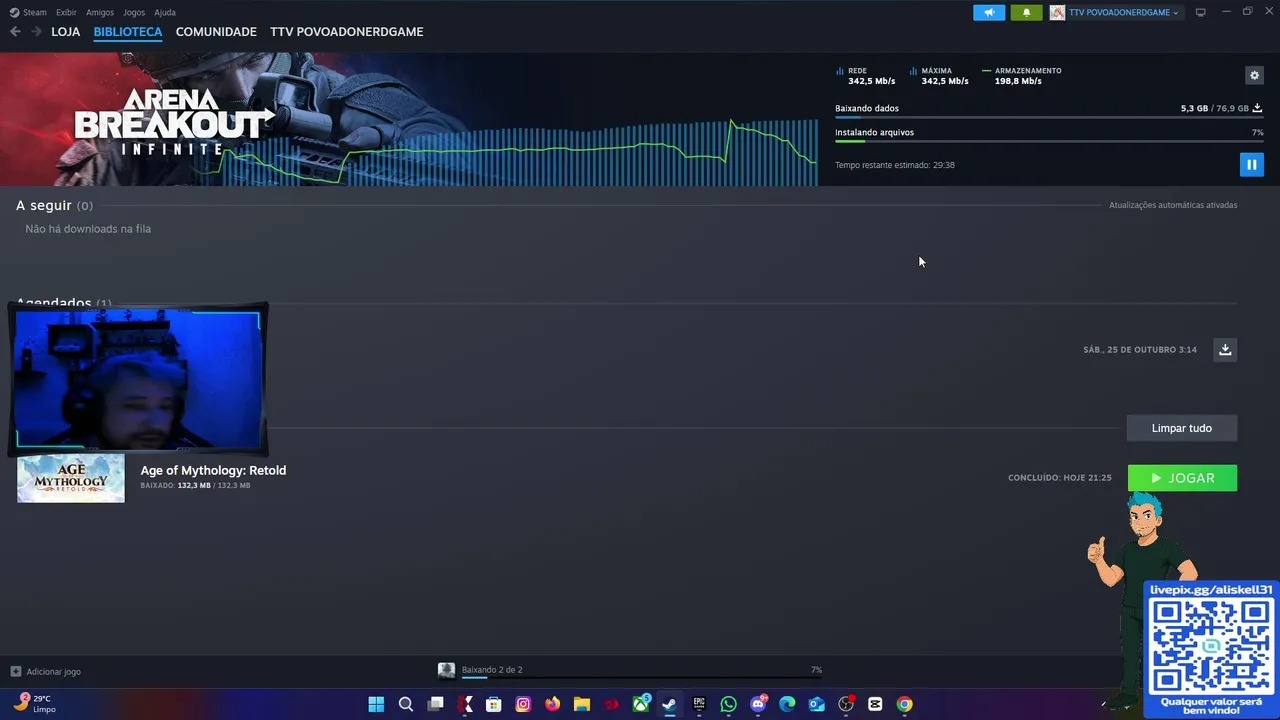
Task: Click the Age of Mythology: Retold title
Action: [x=213, y=470]
